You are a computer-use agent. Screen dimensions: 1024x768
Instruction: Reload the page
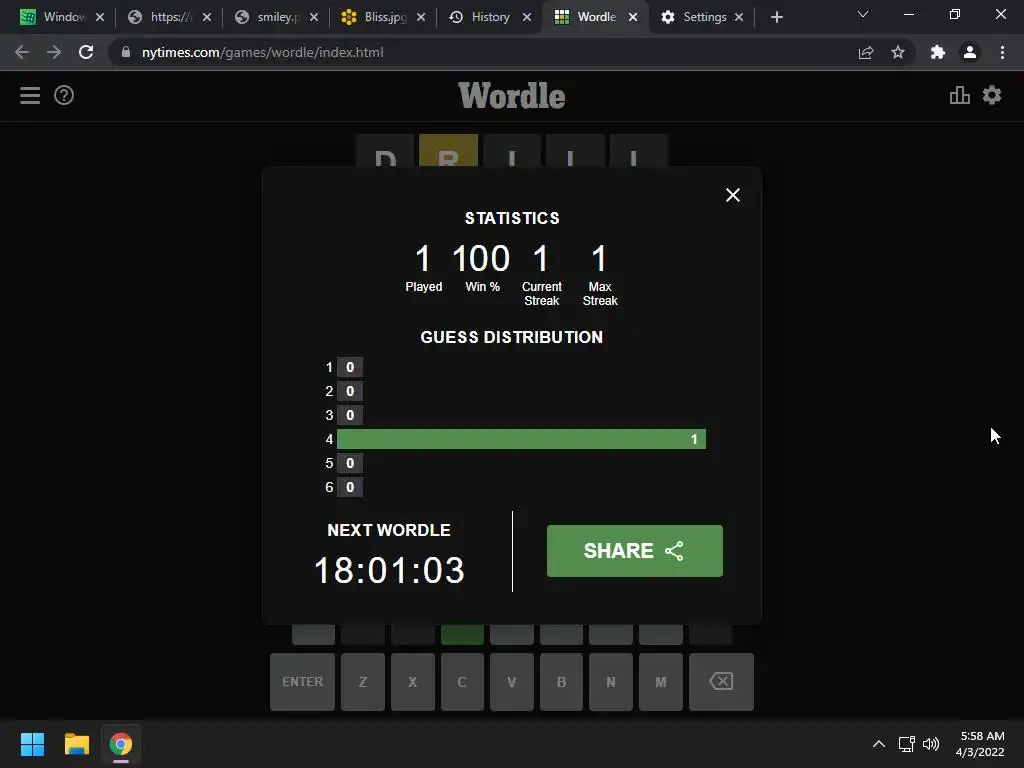[86, 52]
